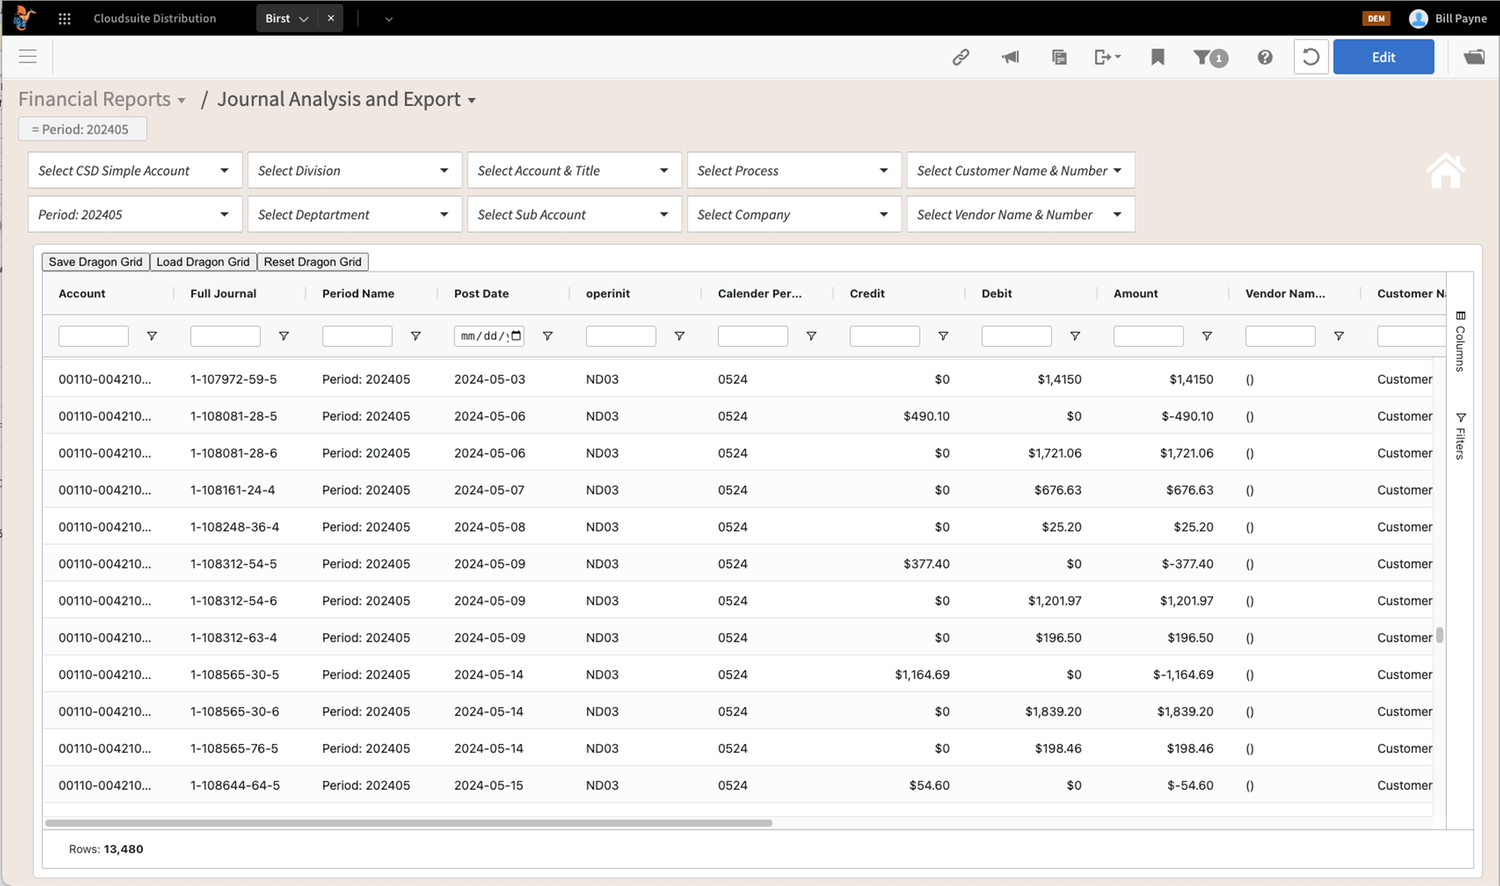
Task: Expand the Select Vendor Name & Number dropdown
Action: (x=1019, y=214)
